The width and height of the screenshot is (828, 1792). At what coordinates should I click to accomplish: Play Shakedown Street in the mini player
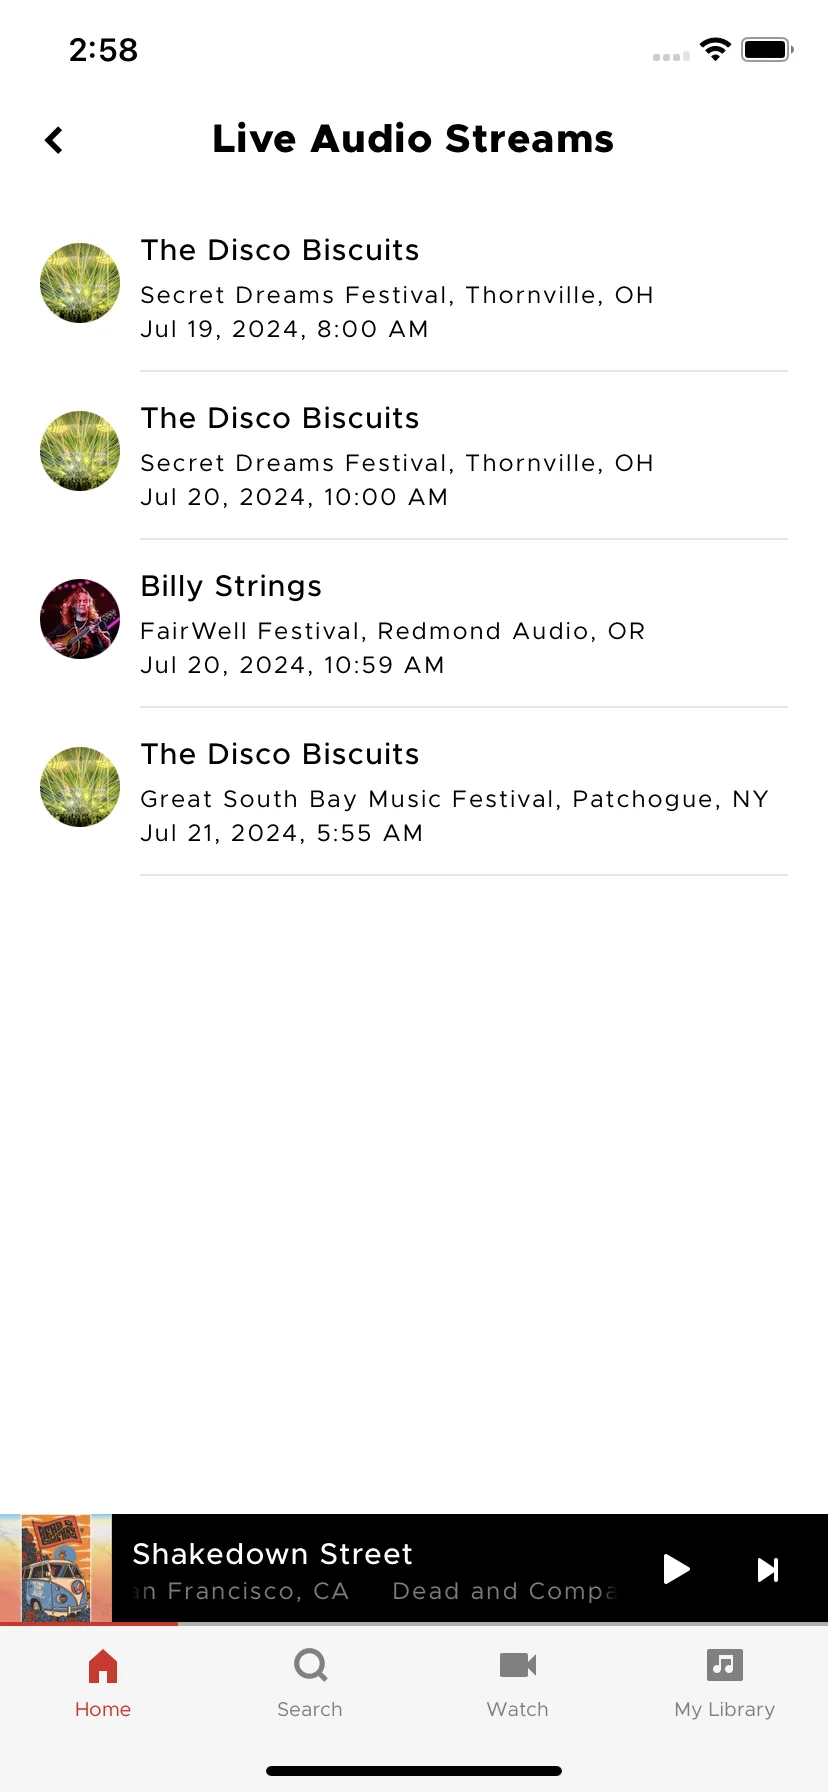pyautogui.click(x=677, y=1569)
